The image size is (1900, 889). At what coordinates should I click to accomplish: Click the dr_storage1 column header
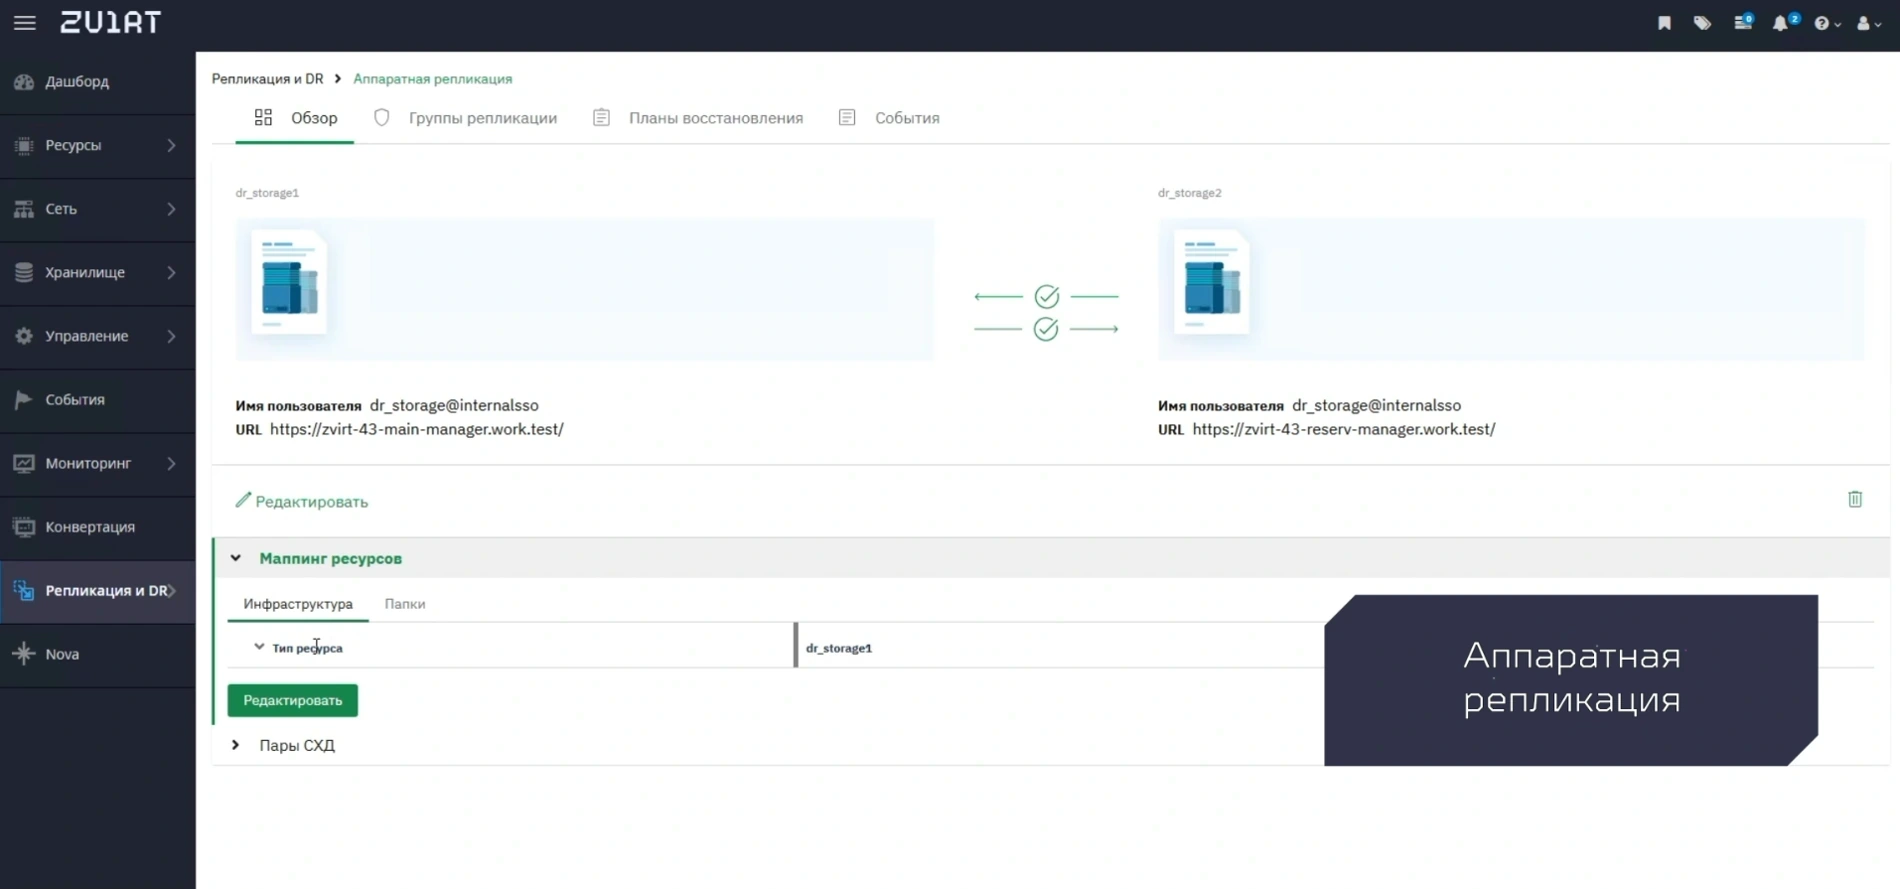839,648
